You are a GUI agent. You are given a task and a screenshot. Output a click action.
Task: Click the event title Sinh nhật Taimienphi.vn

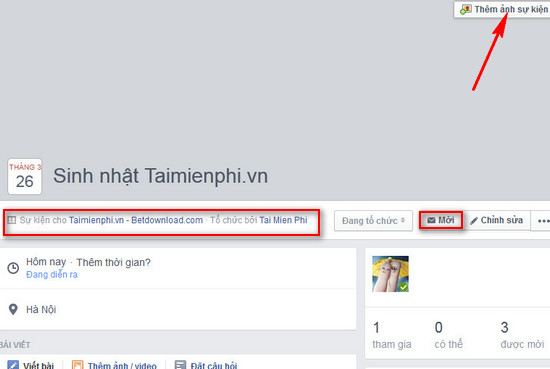click(160, 176)
